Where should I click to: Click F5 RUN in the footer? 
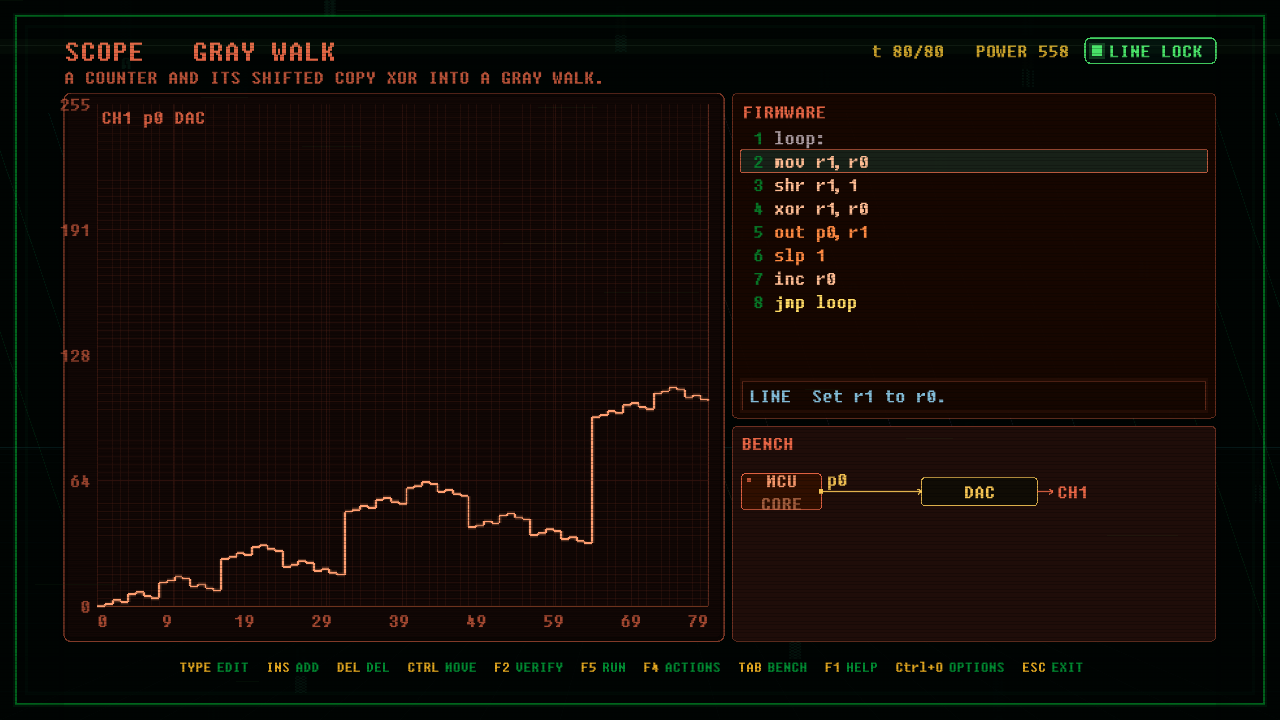[x=603, y=667]
